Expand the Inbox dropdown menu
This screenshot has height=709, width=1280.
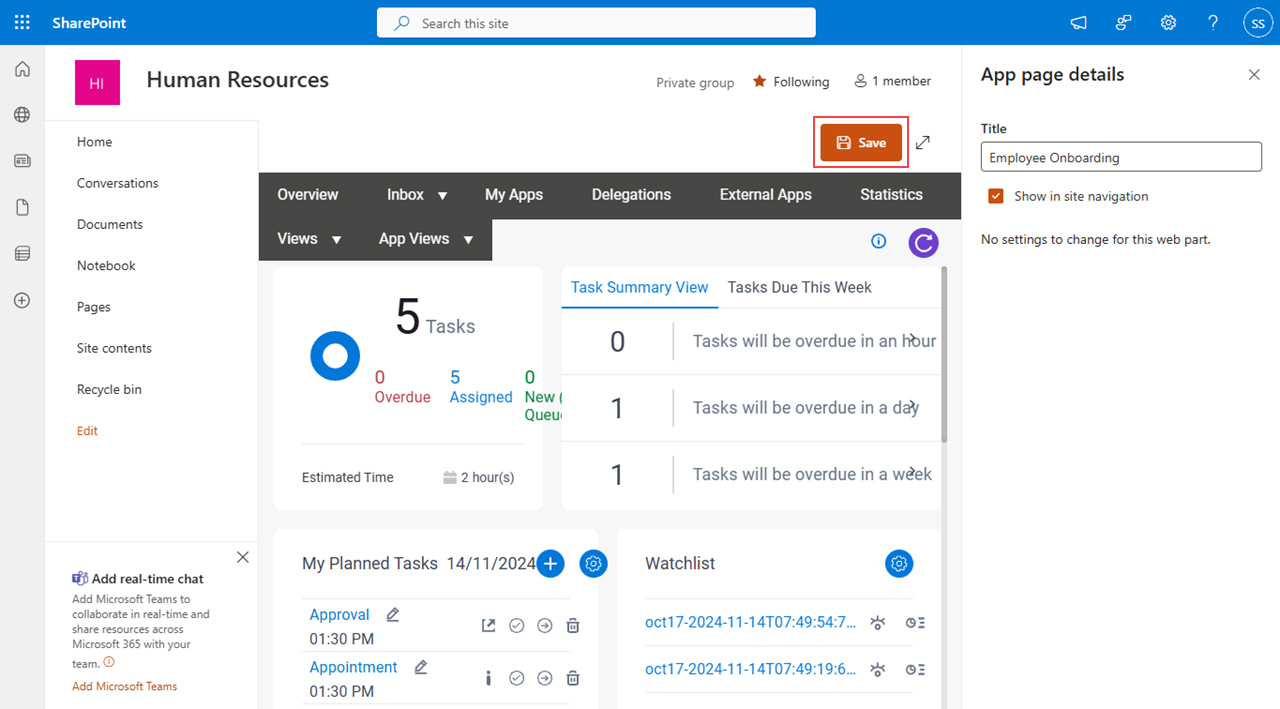[x=442, y=196]
